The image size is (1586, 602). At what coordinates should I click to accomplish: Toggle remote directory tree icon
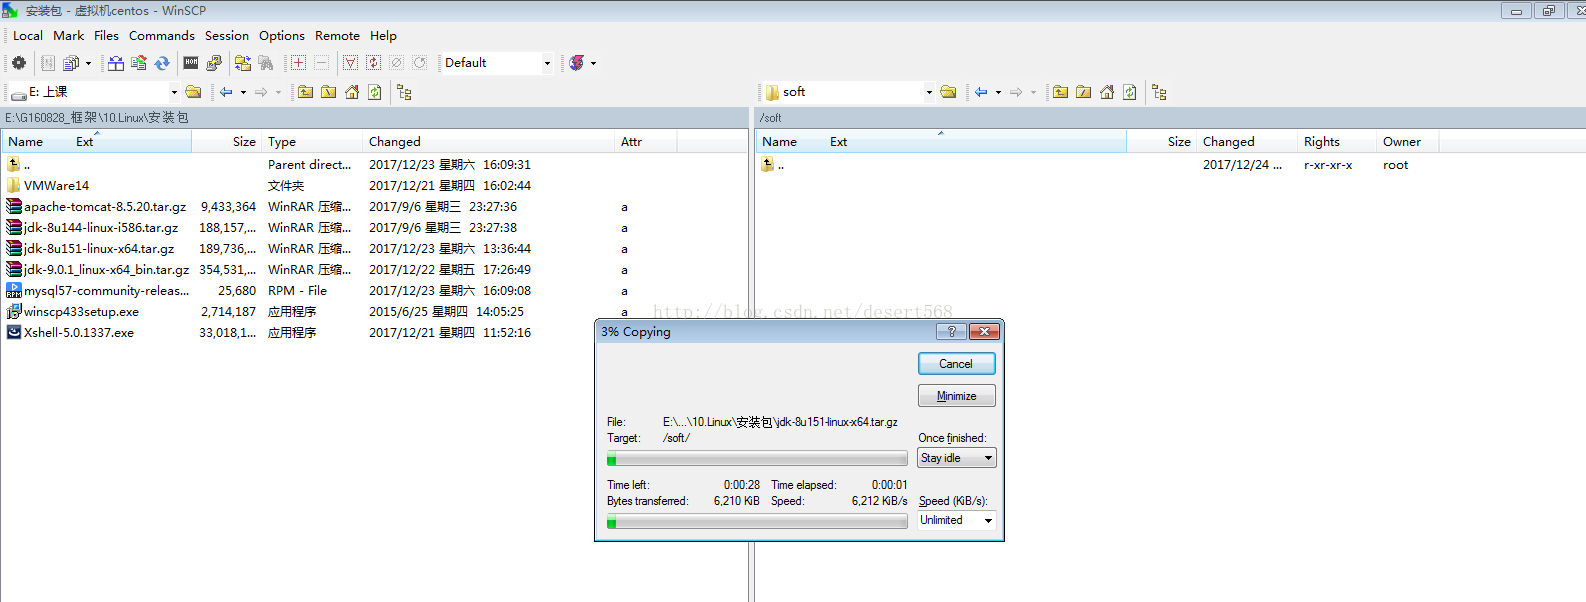pyautogui.click(x=1160, y=92)
